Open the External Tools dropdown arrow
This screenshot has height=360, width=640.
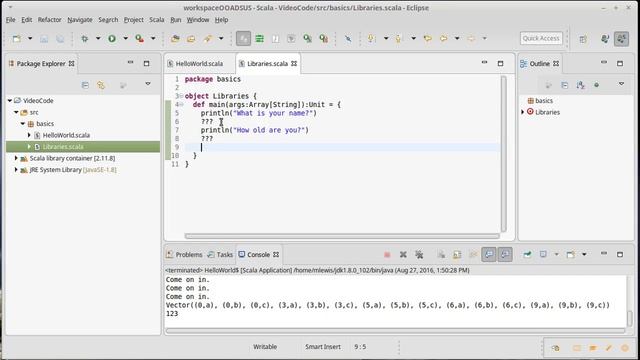tap(153, 38)
